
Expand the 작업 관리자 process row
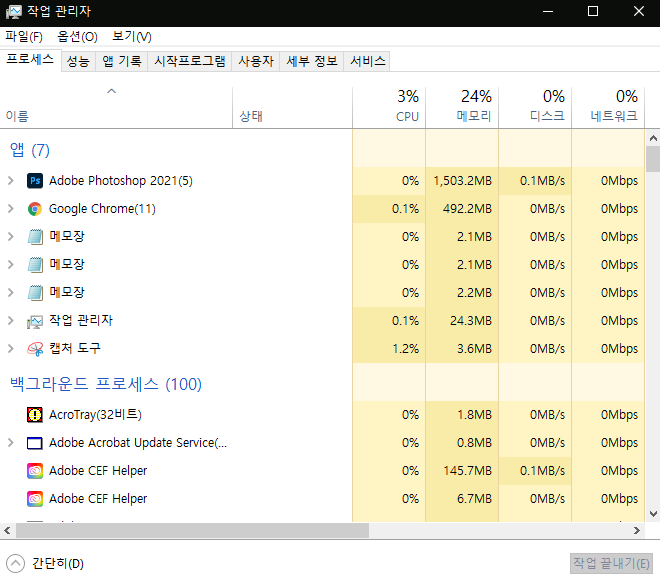coord(11,321)
